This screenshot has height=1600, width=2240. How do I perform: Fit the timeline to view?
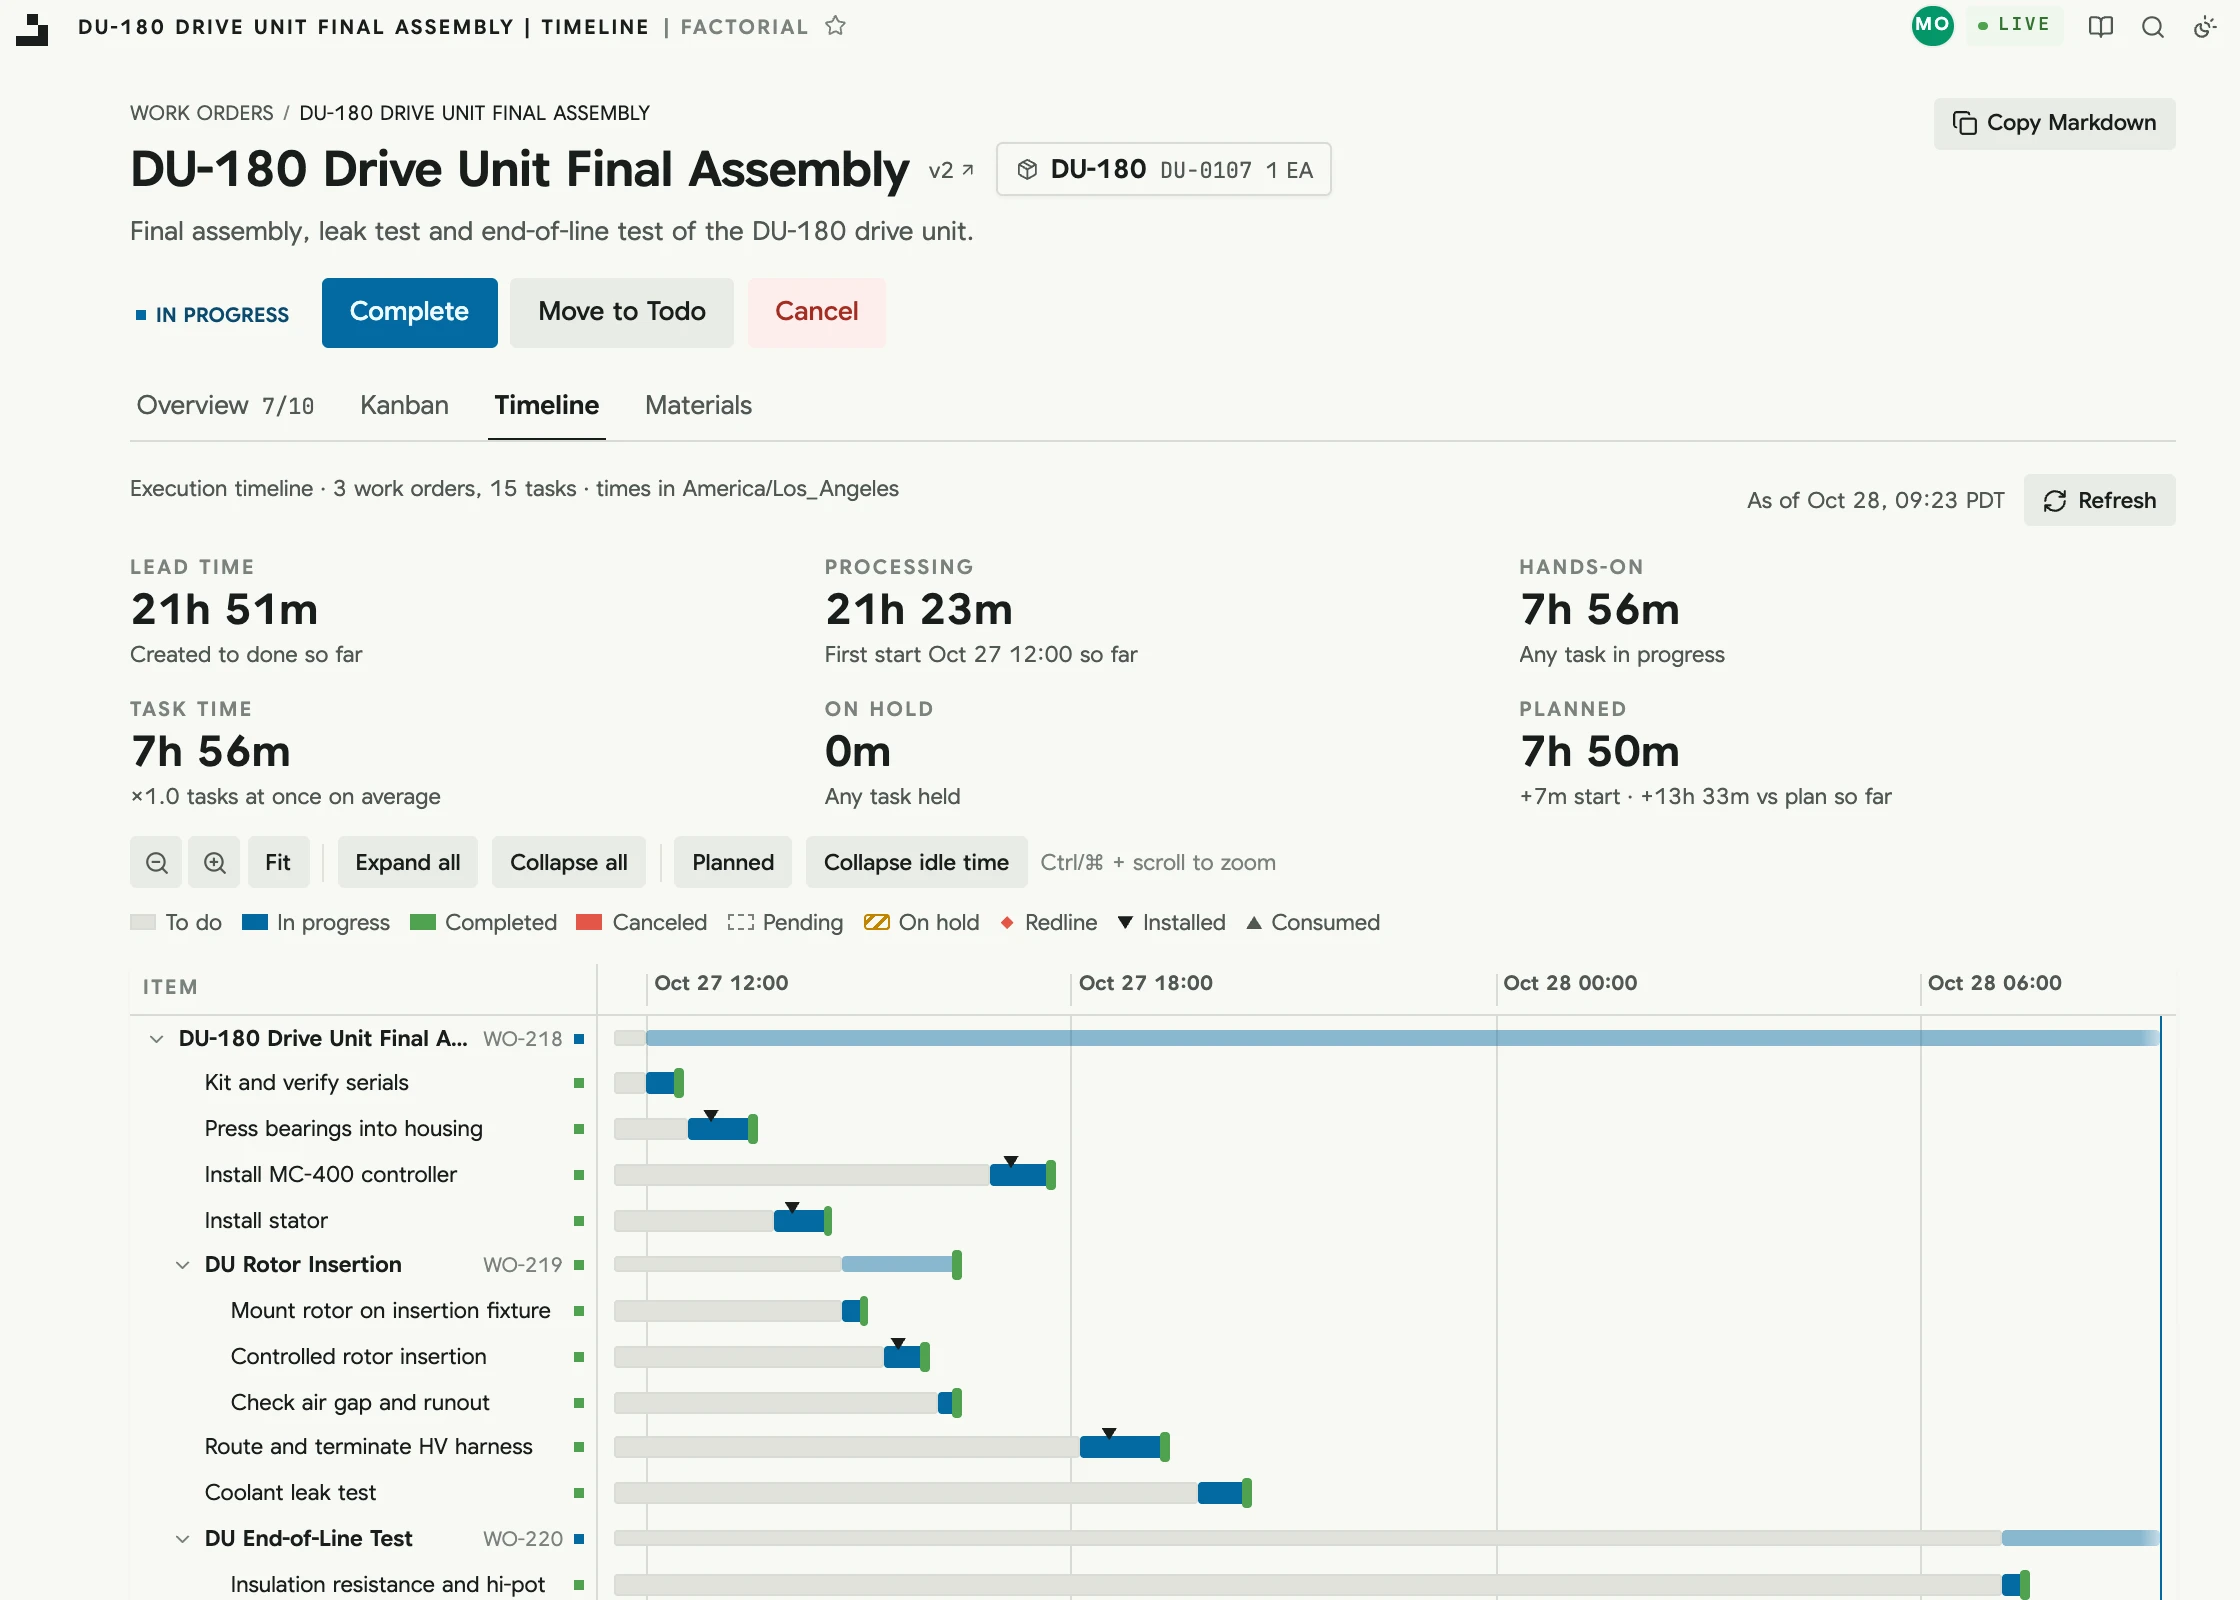277,862
